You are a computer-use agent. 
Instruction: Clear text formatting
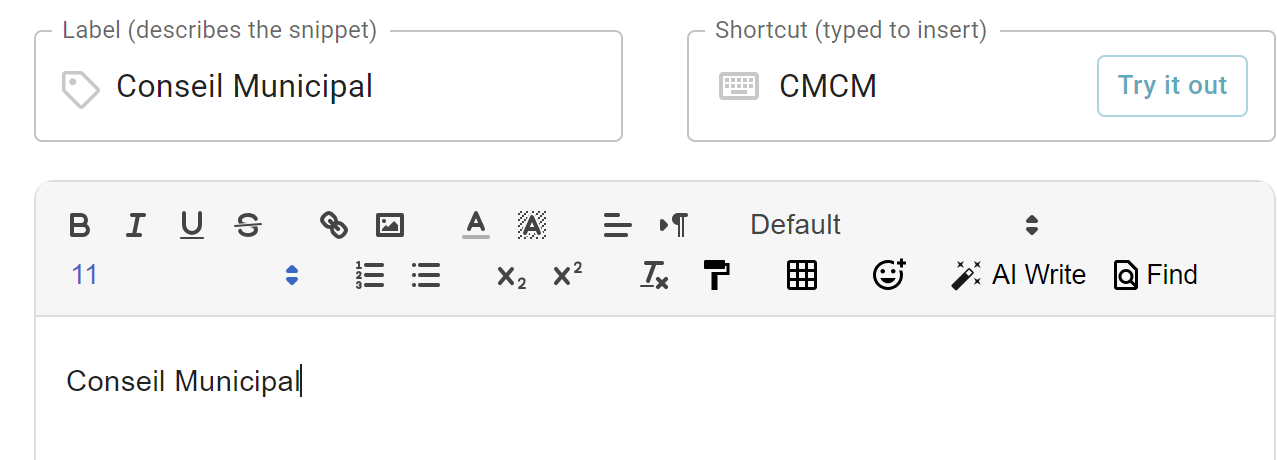pyautogui.click(x=654, y=275)
